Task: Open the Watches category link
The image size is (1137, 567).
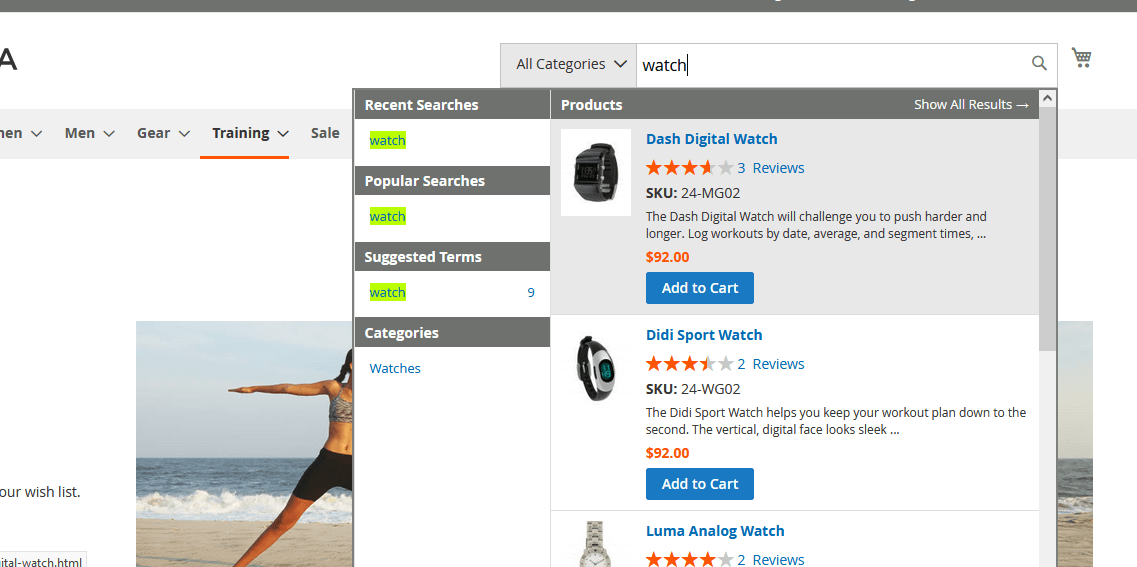Action: [395, 369]
